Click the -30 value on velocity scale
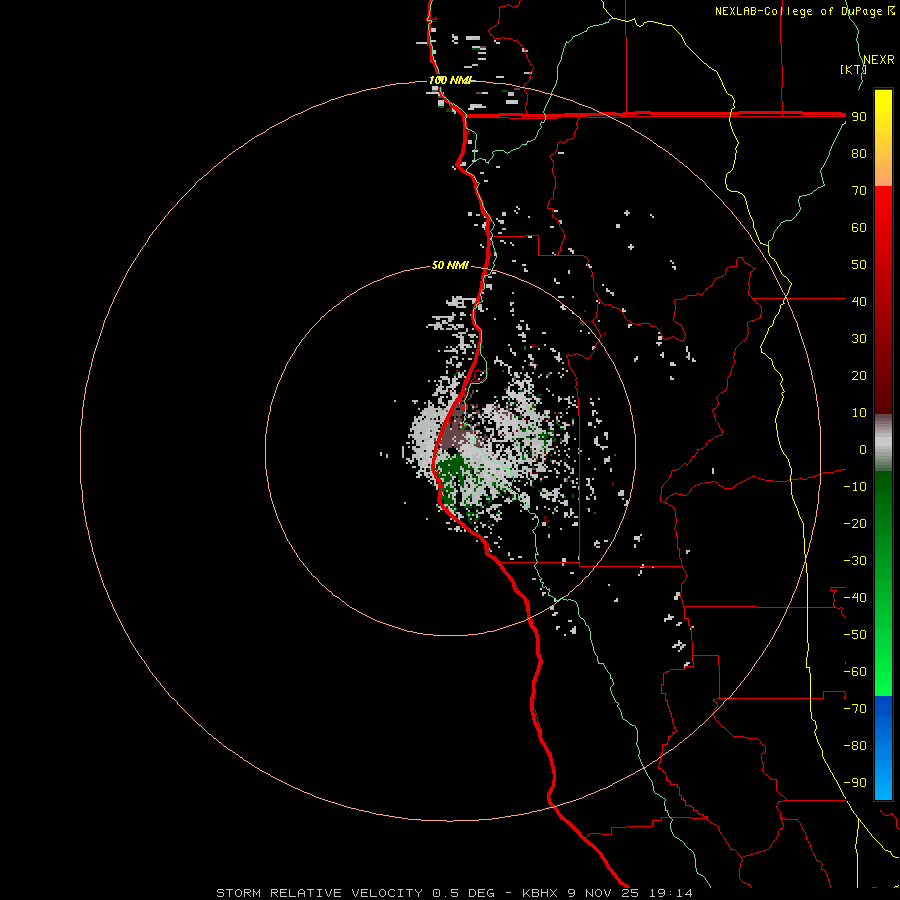This screenshot has height=900, width=900. click(x=855, y=561)
